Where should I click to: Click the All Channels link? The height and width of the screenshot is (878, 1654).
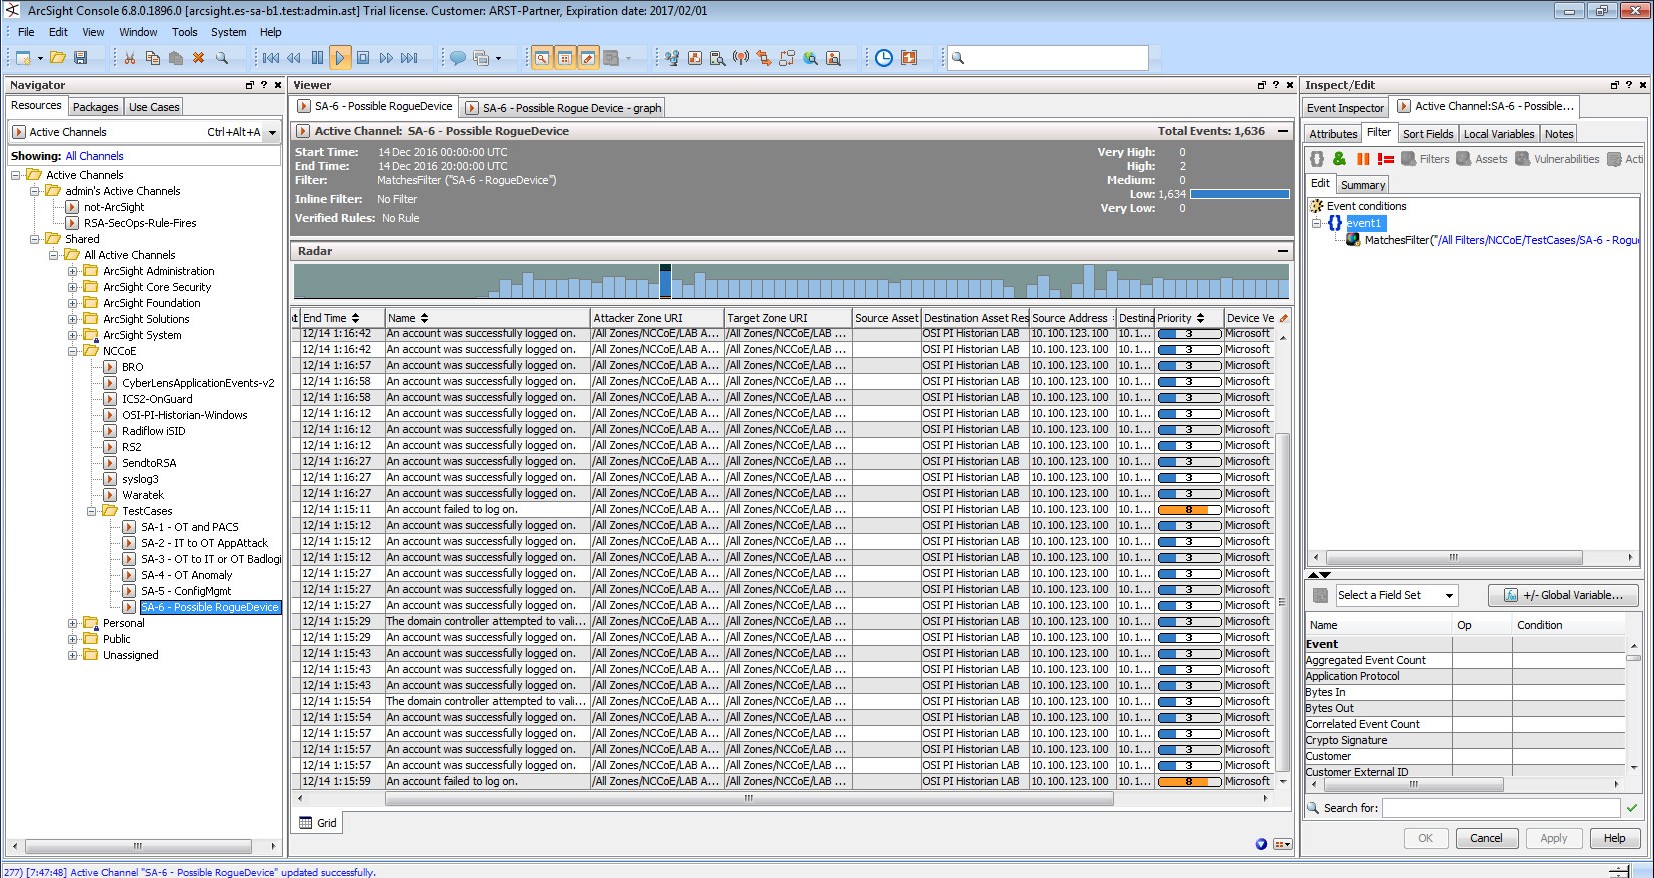click(x=95, y=156)
